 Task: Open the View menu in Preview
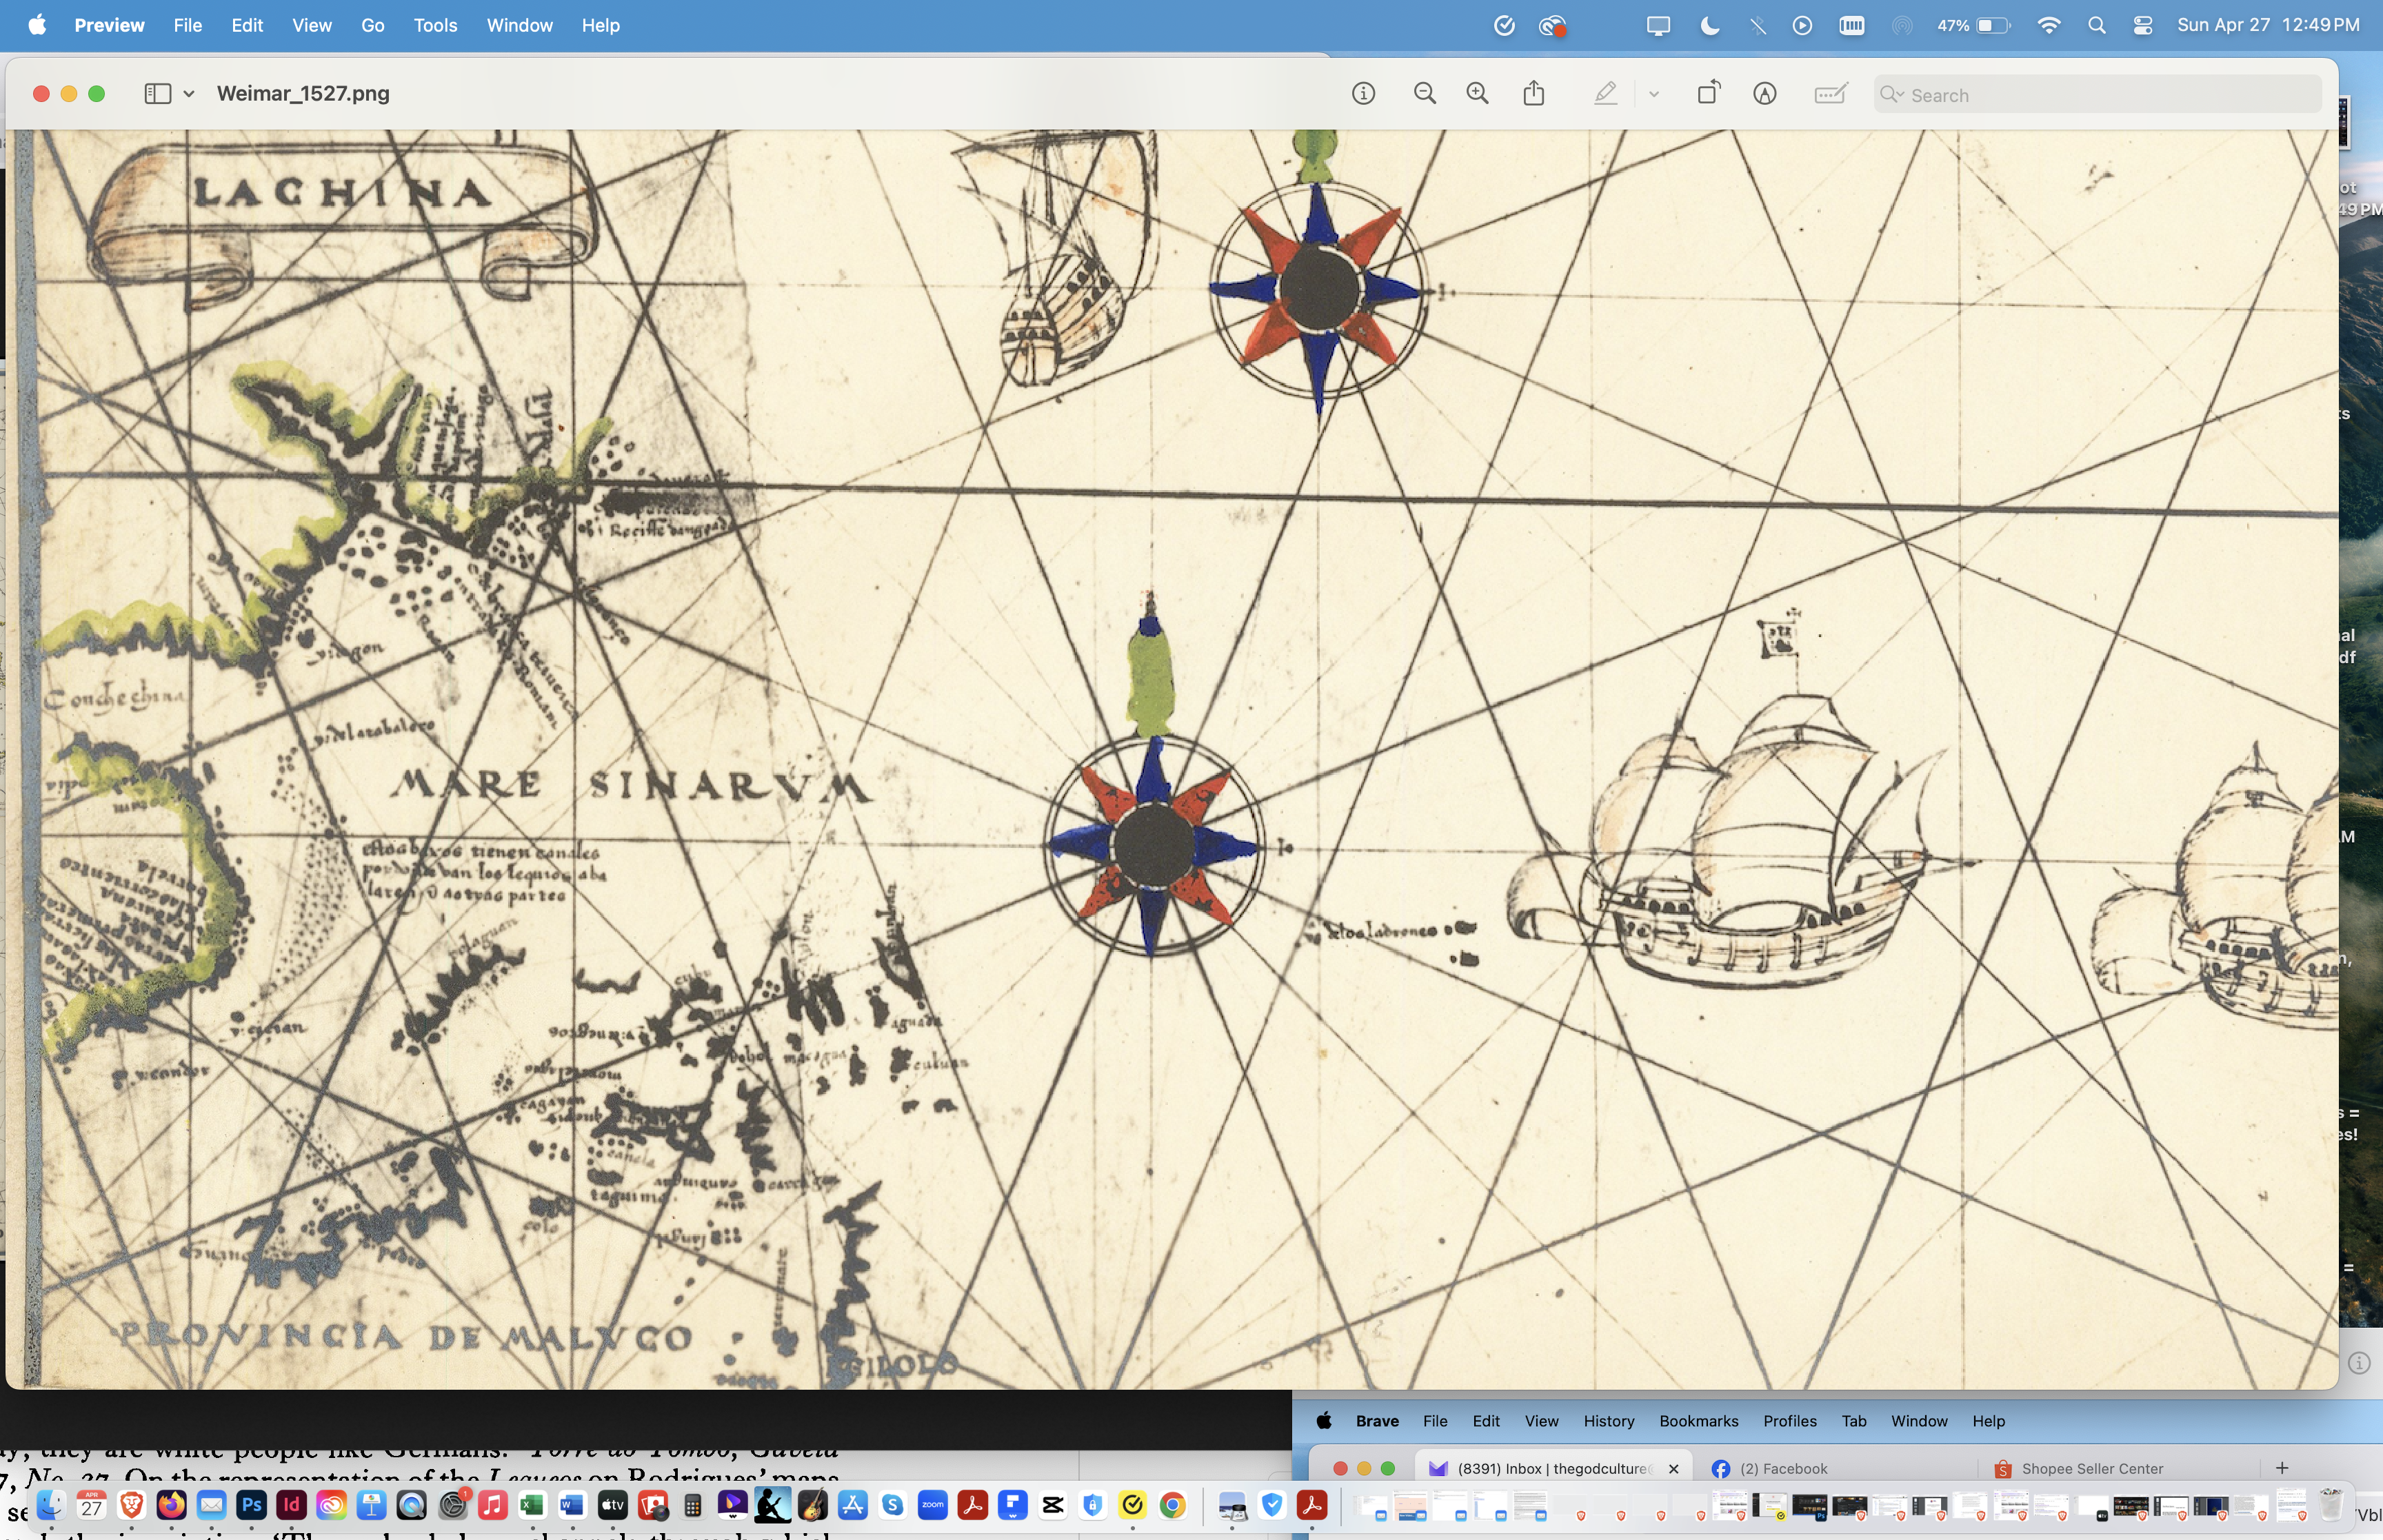tap(312, 25)
